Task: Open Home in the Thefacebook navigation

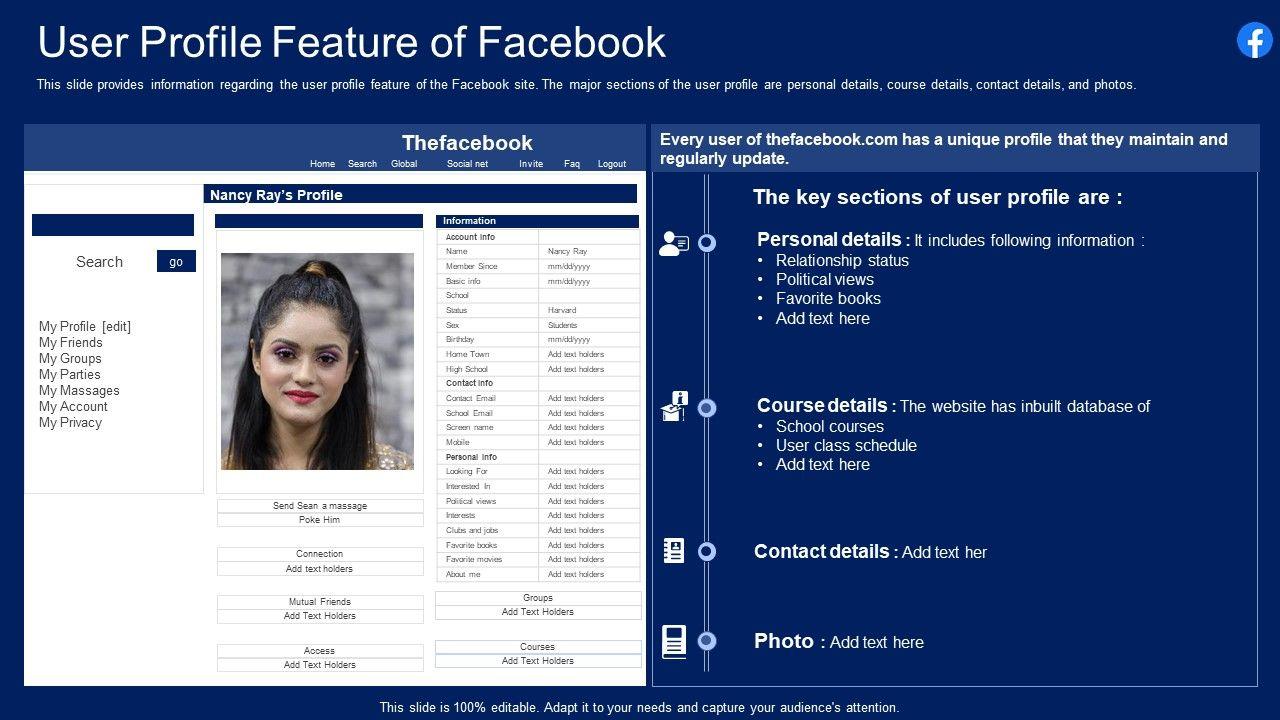Action: pos(322,164)
